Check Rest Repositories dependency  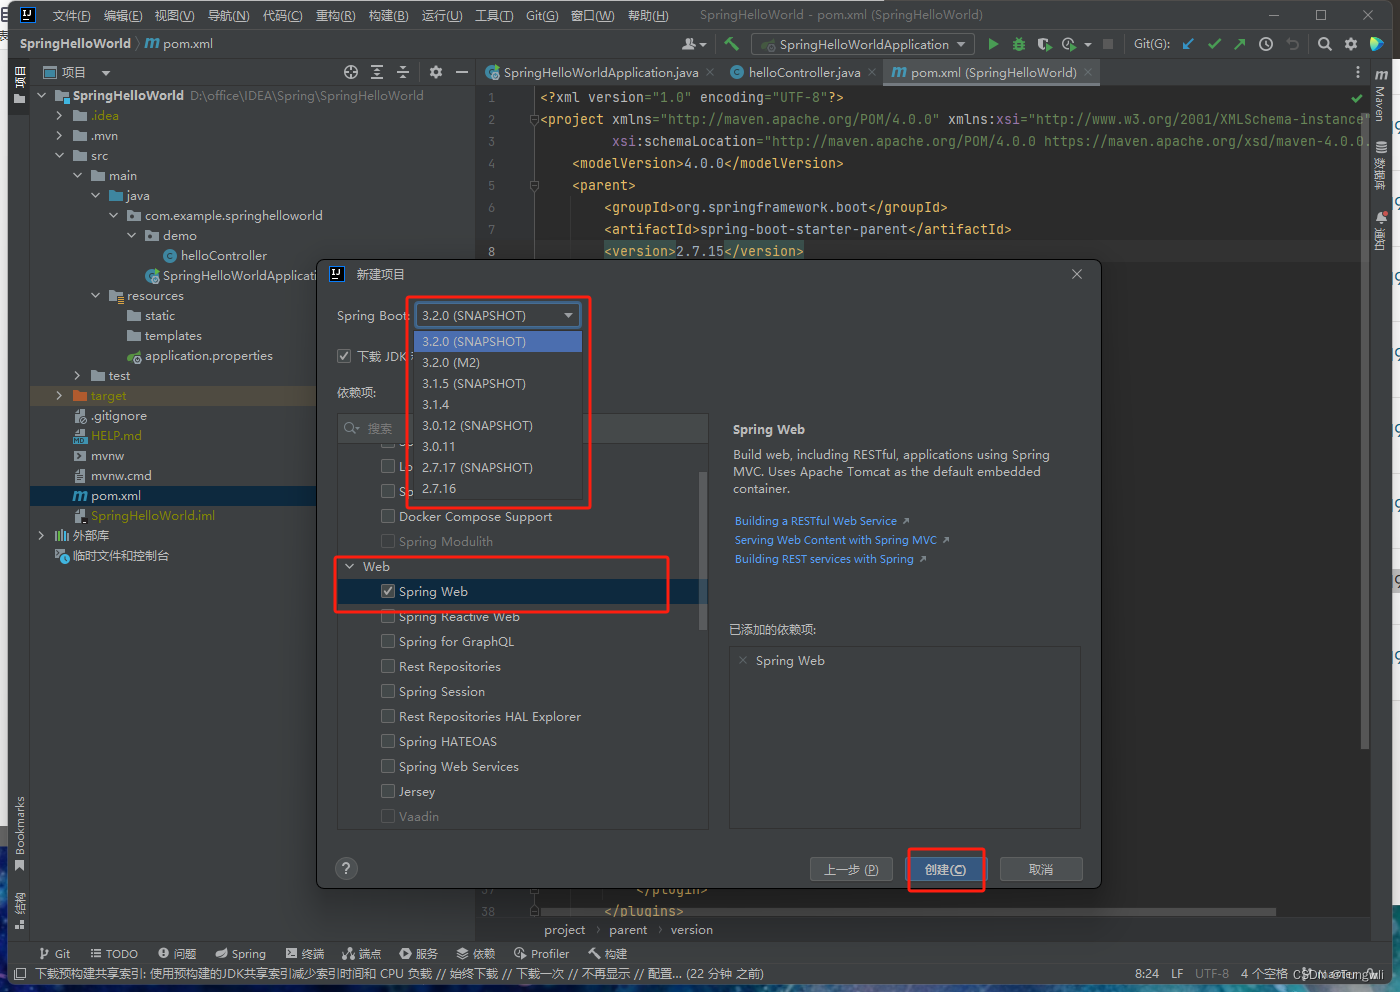point(388,666)
